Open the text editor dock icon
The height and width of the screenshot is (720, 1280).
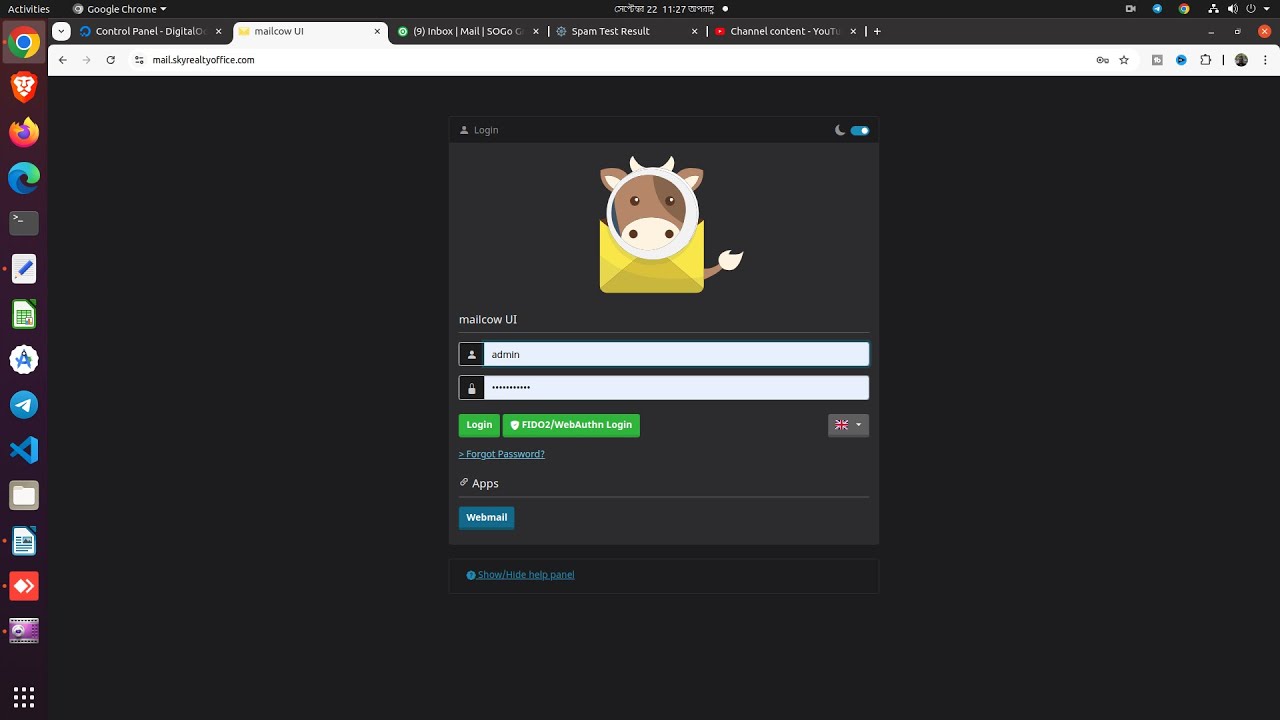tap(24, 268)
